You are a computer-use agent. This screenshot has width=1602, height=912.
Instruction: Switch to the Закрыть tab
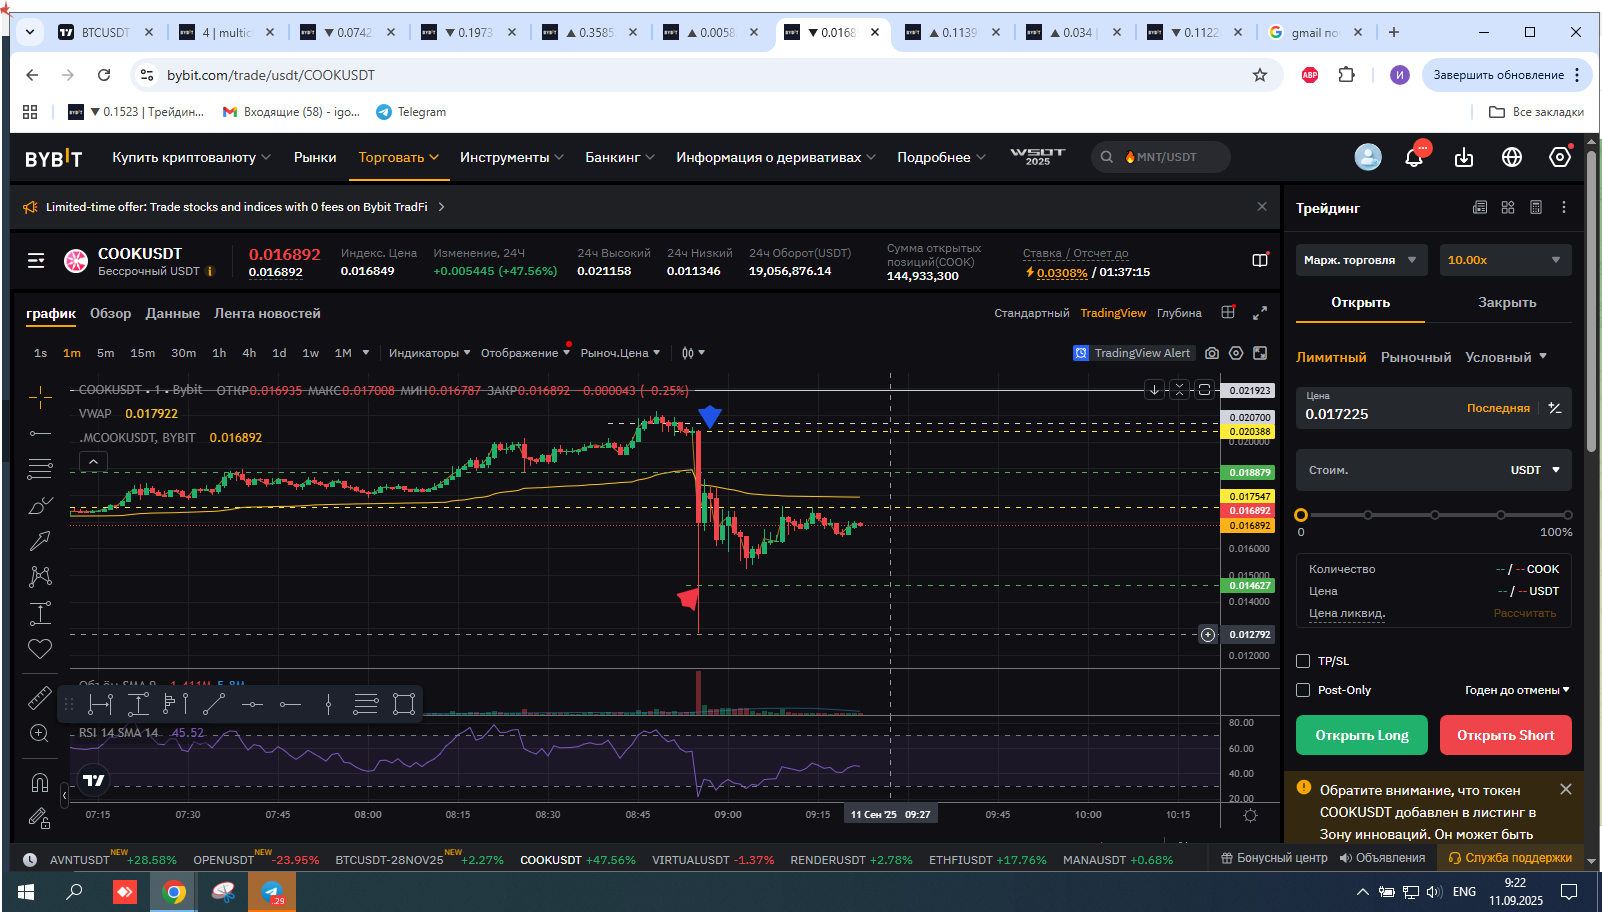click(x=1507, y=302)
